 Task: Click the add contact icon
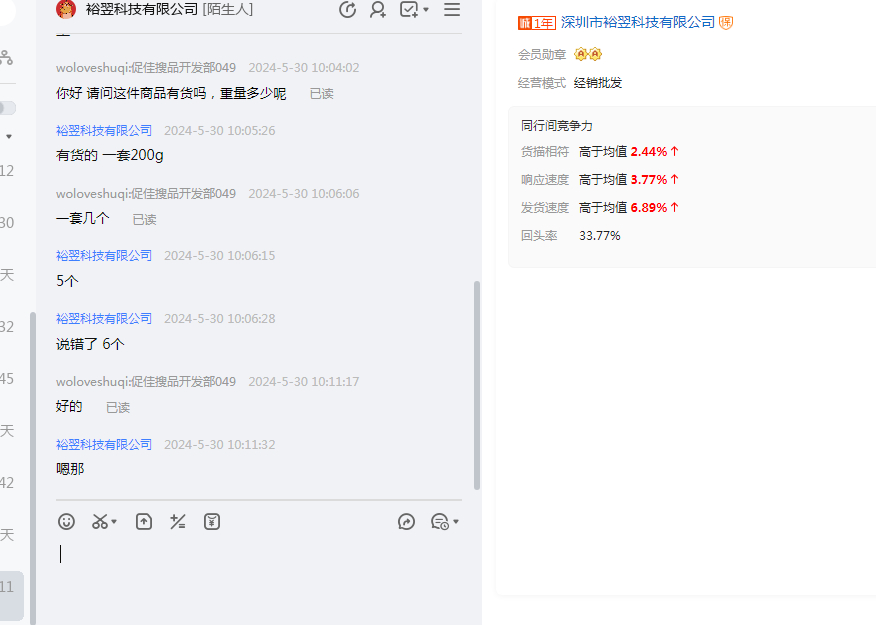click(x=378, y=10)
